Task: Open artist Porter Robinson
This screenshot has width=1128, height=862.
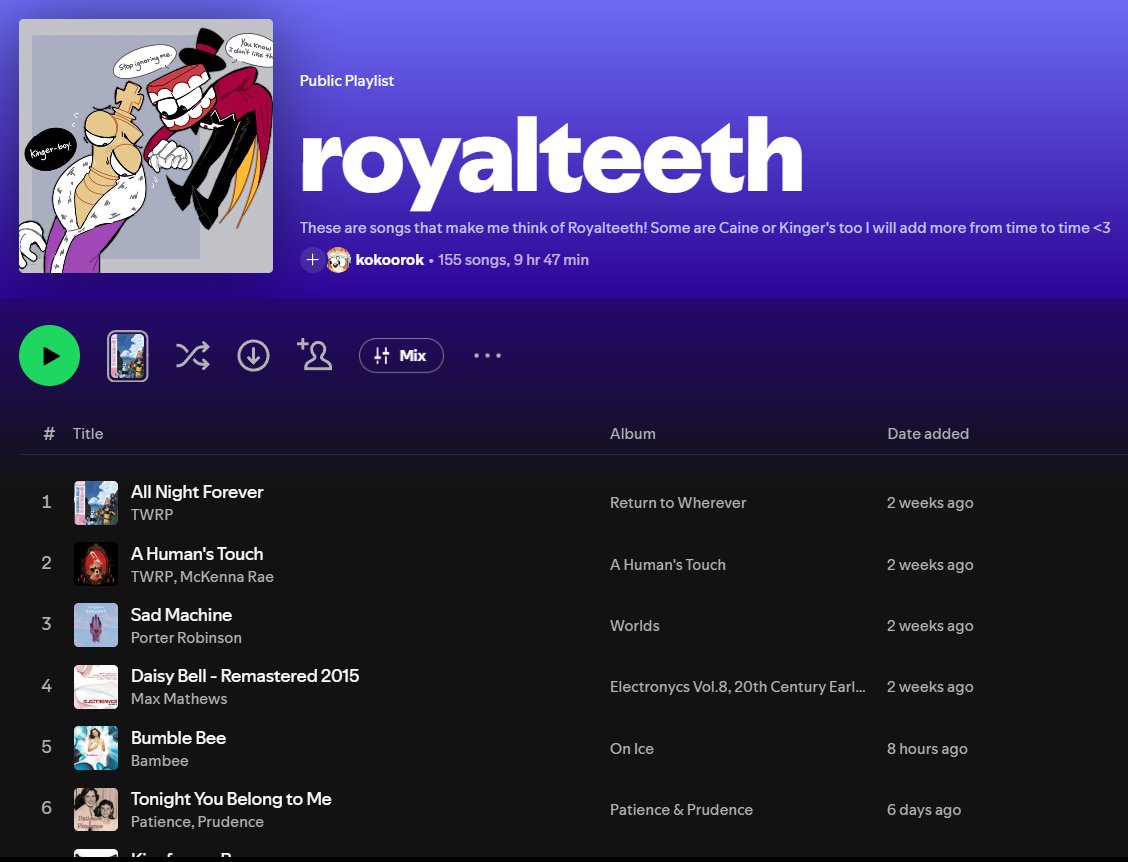Action: click(186, 638)
